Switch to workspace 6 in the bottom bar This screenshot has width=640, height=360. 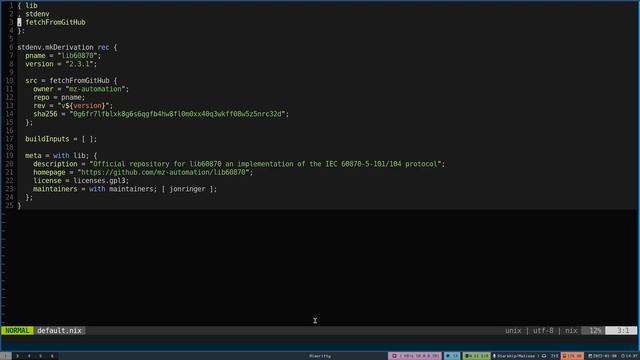pos(52,356)
